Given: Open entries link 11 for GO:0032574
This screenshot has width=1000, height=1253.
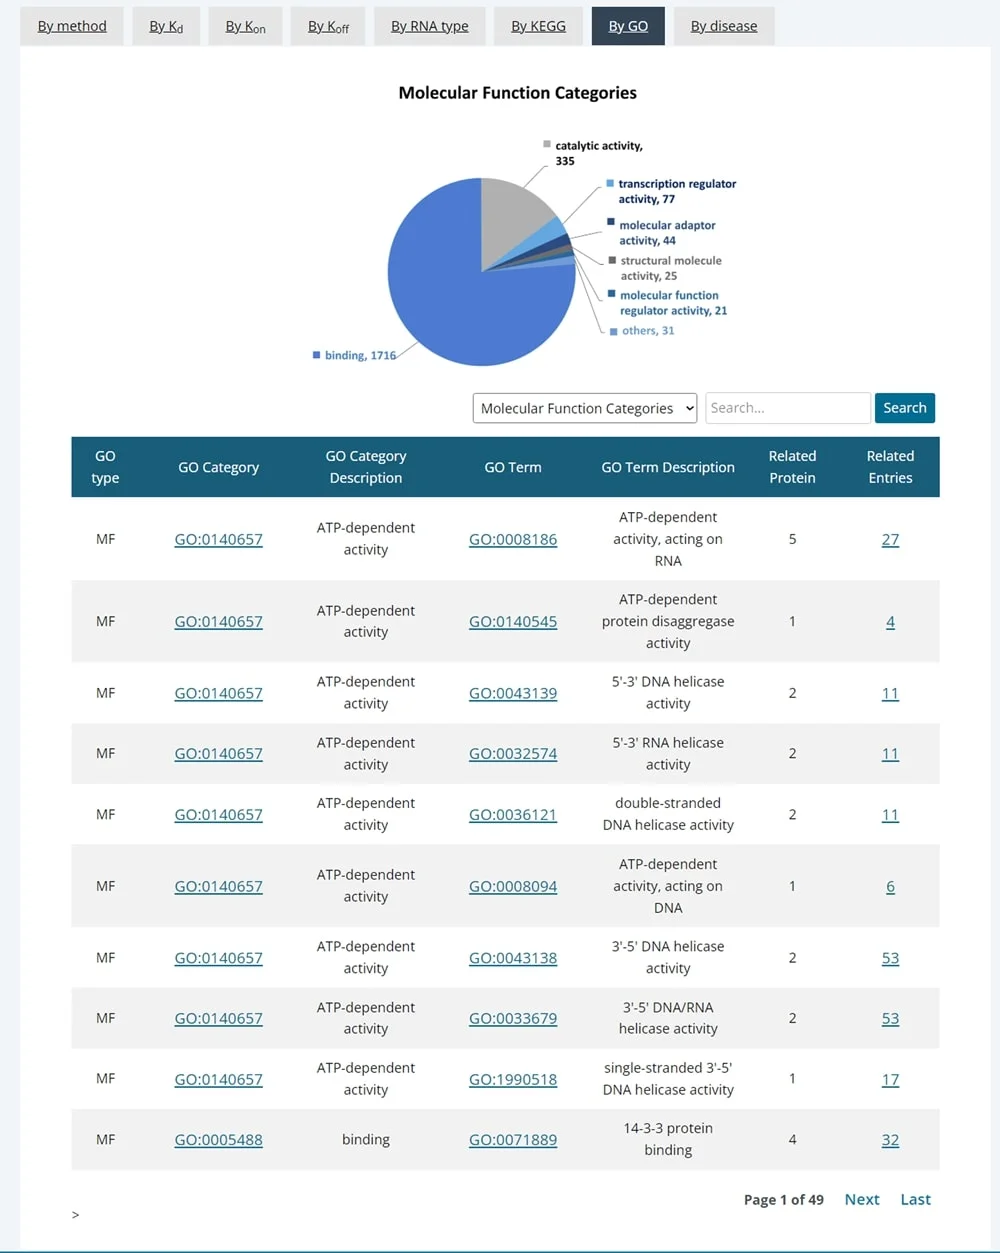Looking at the screenshot, I should pos(890,754).
